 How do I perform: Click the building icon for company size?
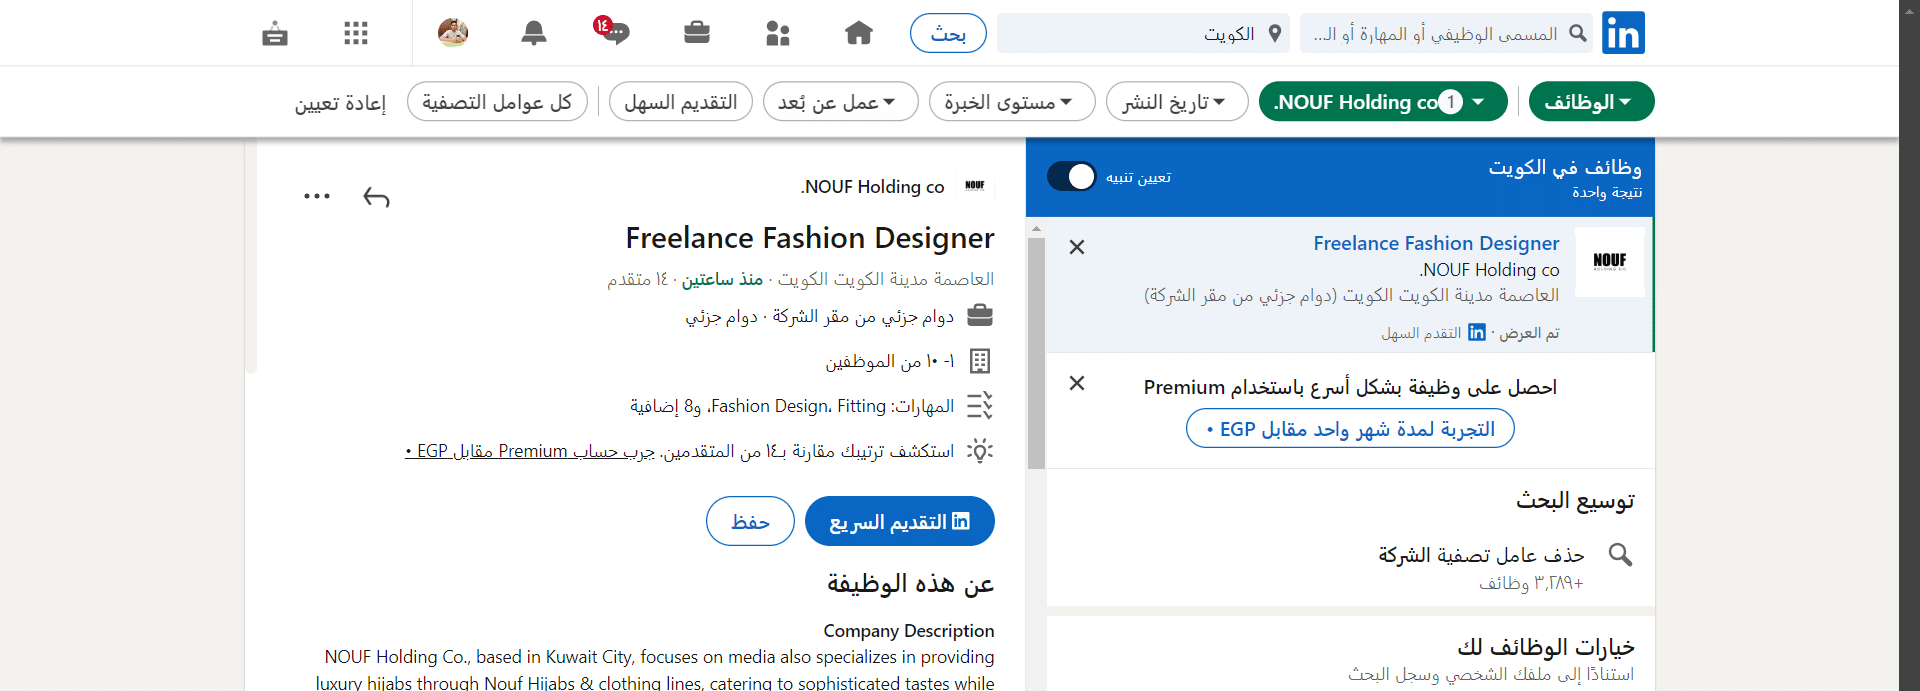point(980,361)
